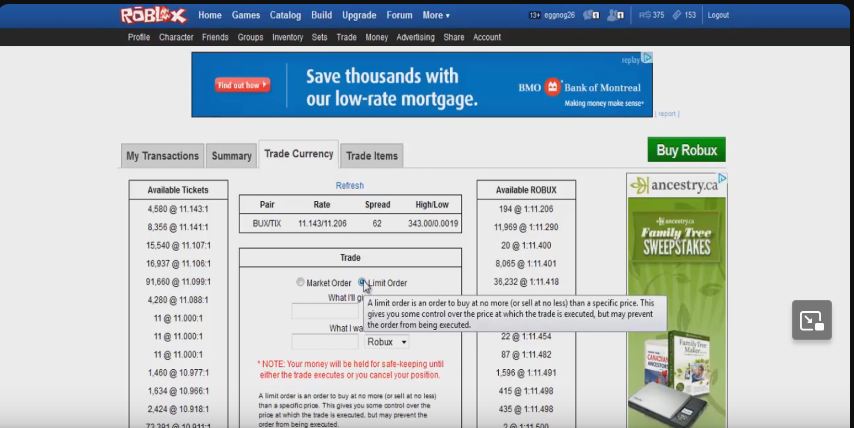
Task: Switch to the Summary tab
Action: click(231, 156)
